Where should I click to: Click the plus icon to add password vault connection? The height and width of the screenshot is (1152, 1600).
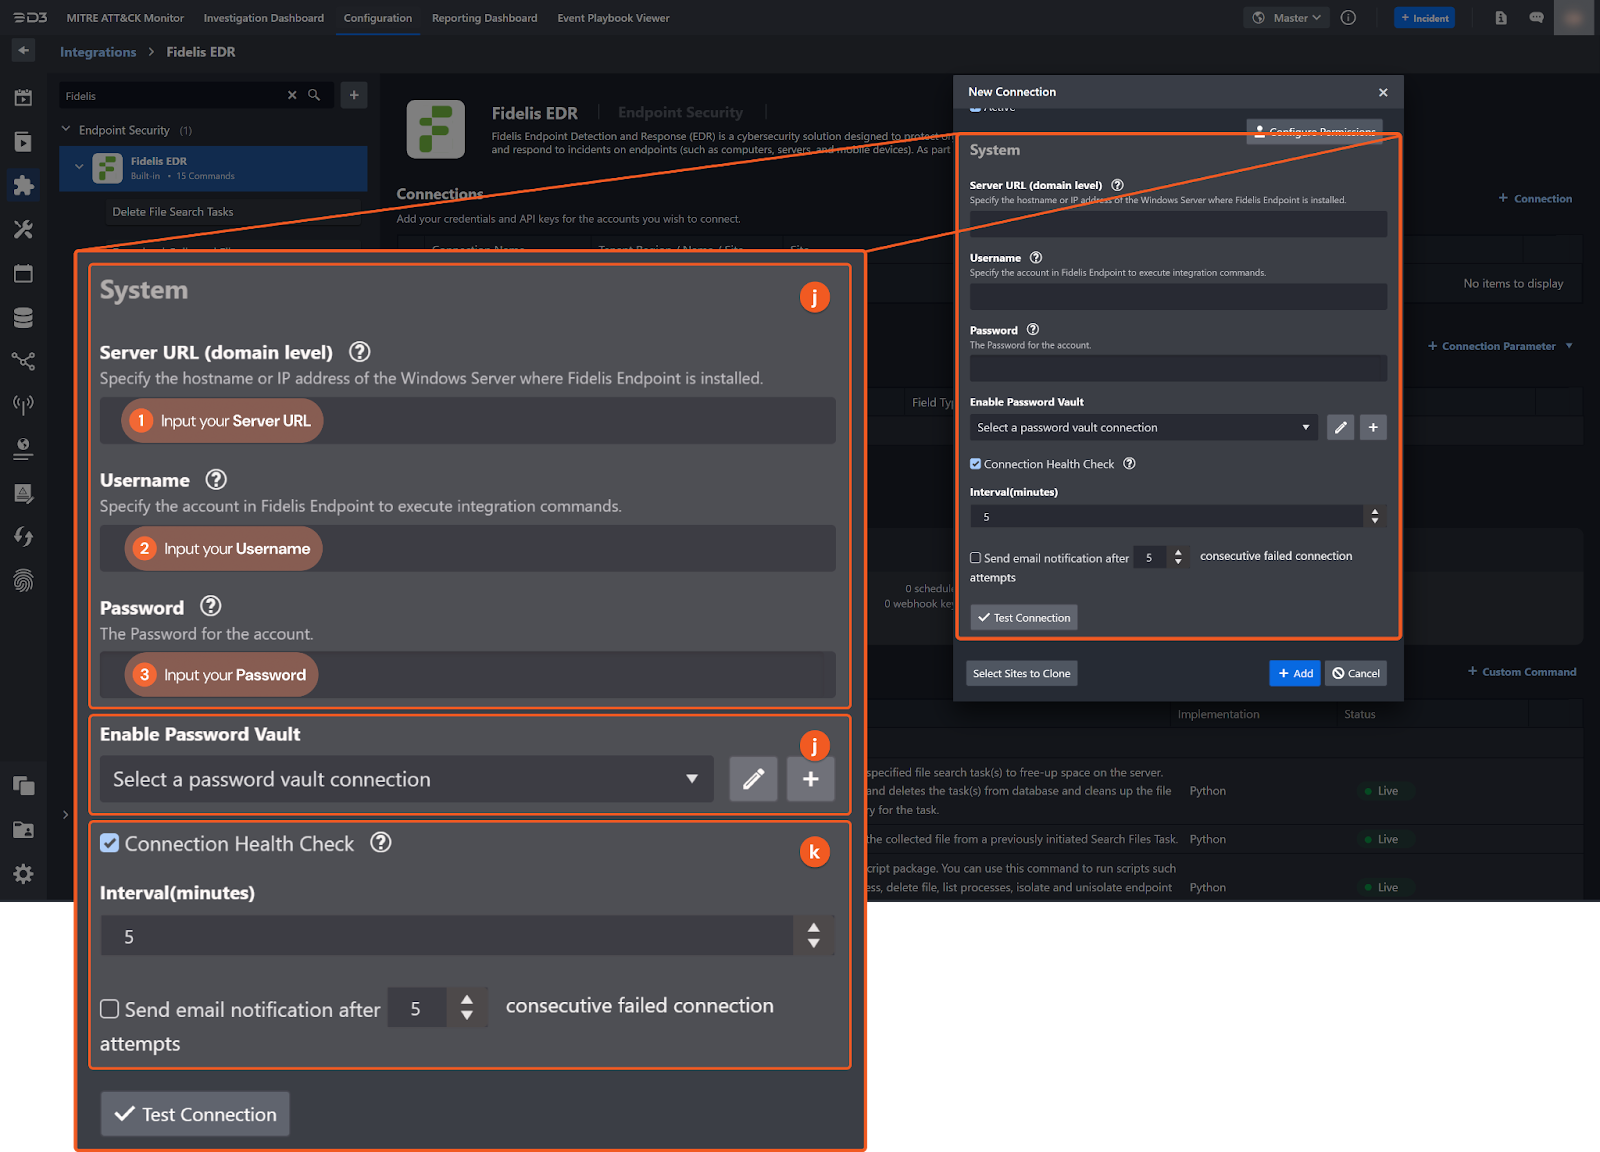coord(1373,428)
